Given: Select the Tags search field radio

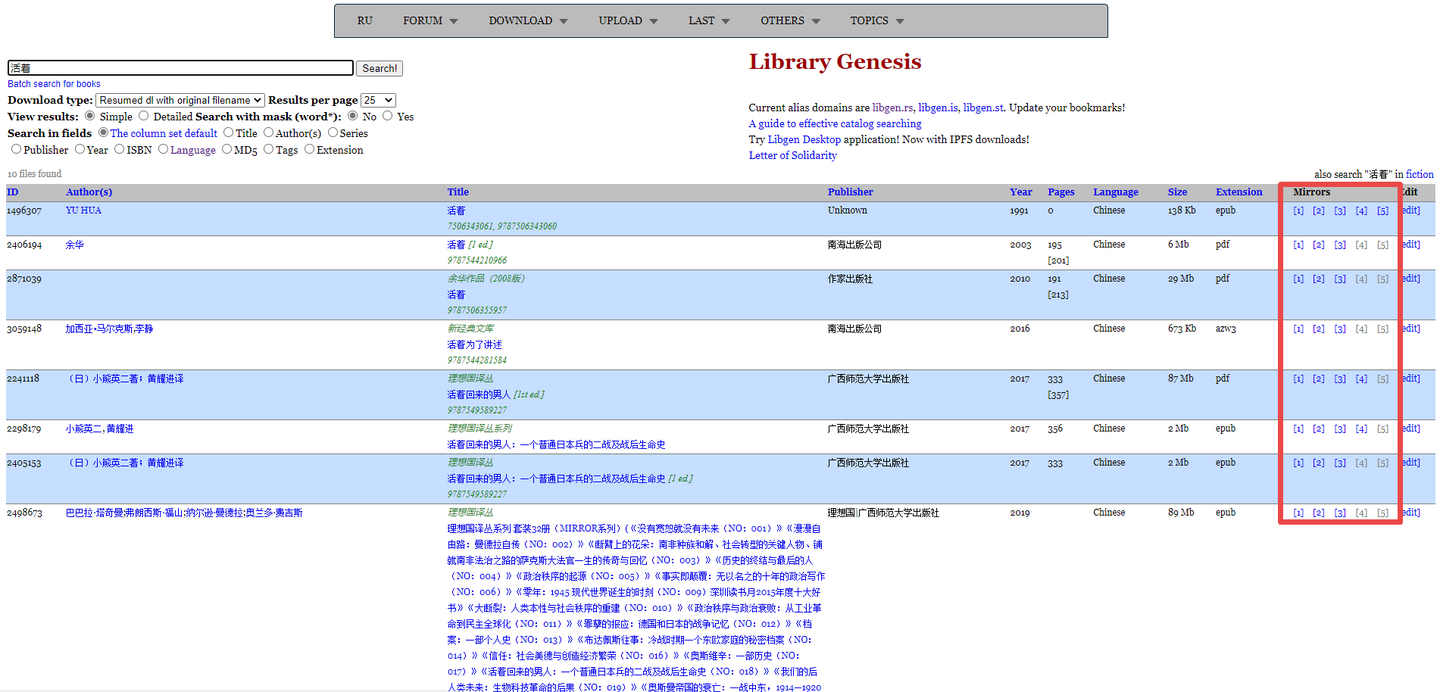Looking at the screenshot, I should tap(267, 149).
